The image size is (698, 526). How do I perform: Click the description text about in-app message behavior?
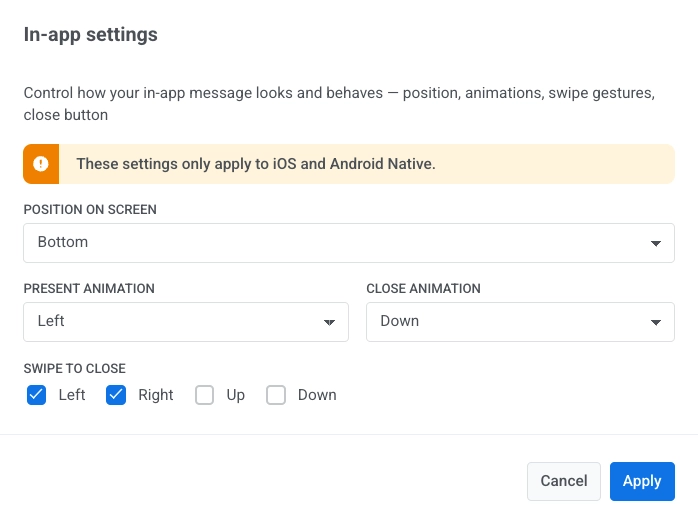[339, 104]
